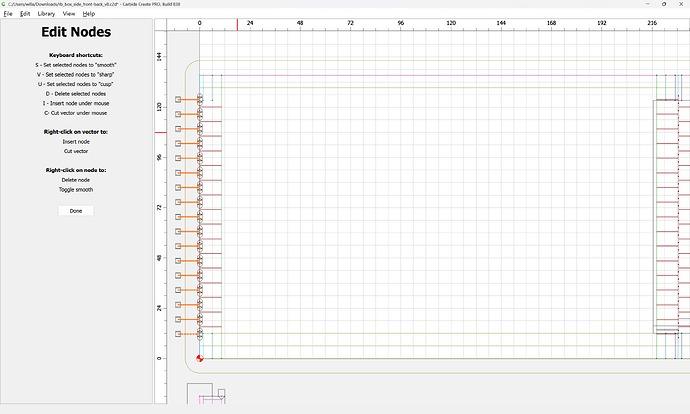Maximize the Carbide Create window
Viewport: 690px width, 414px height.
(x=653, y=4)
